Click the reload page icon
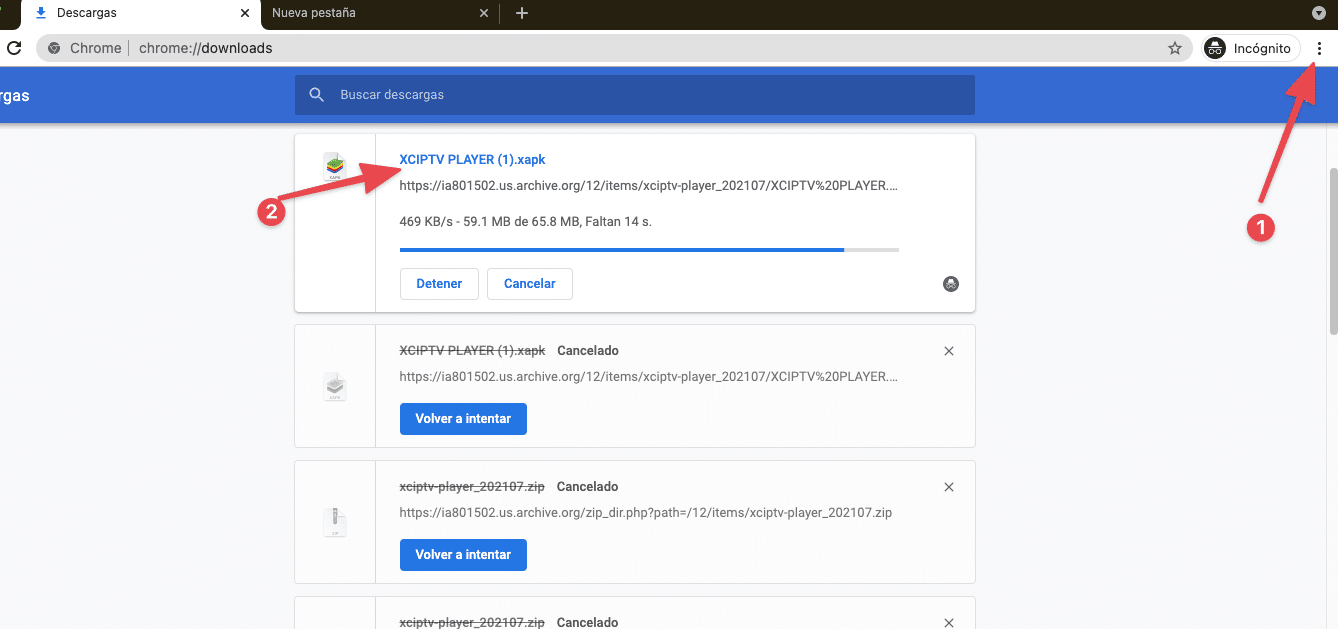The height and width of the screenshot is (629, 1338). [x=14, y=48]
